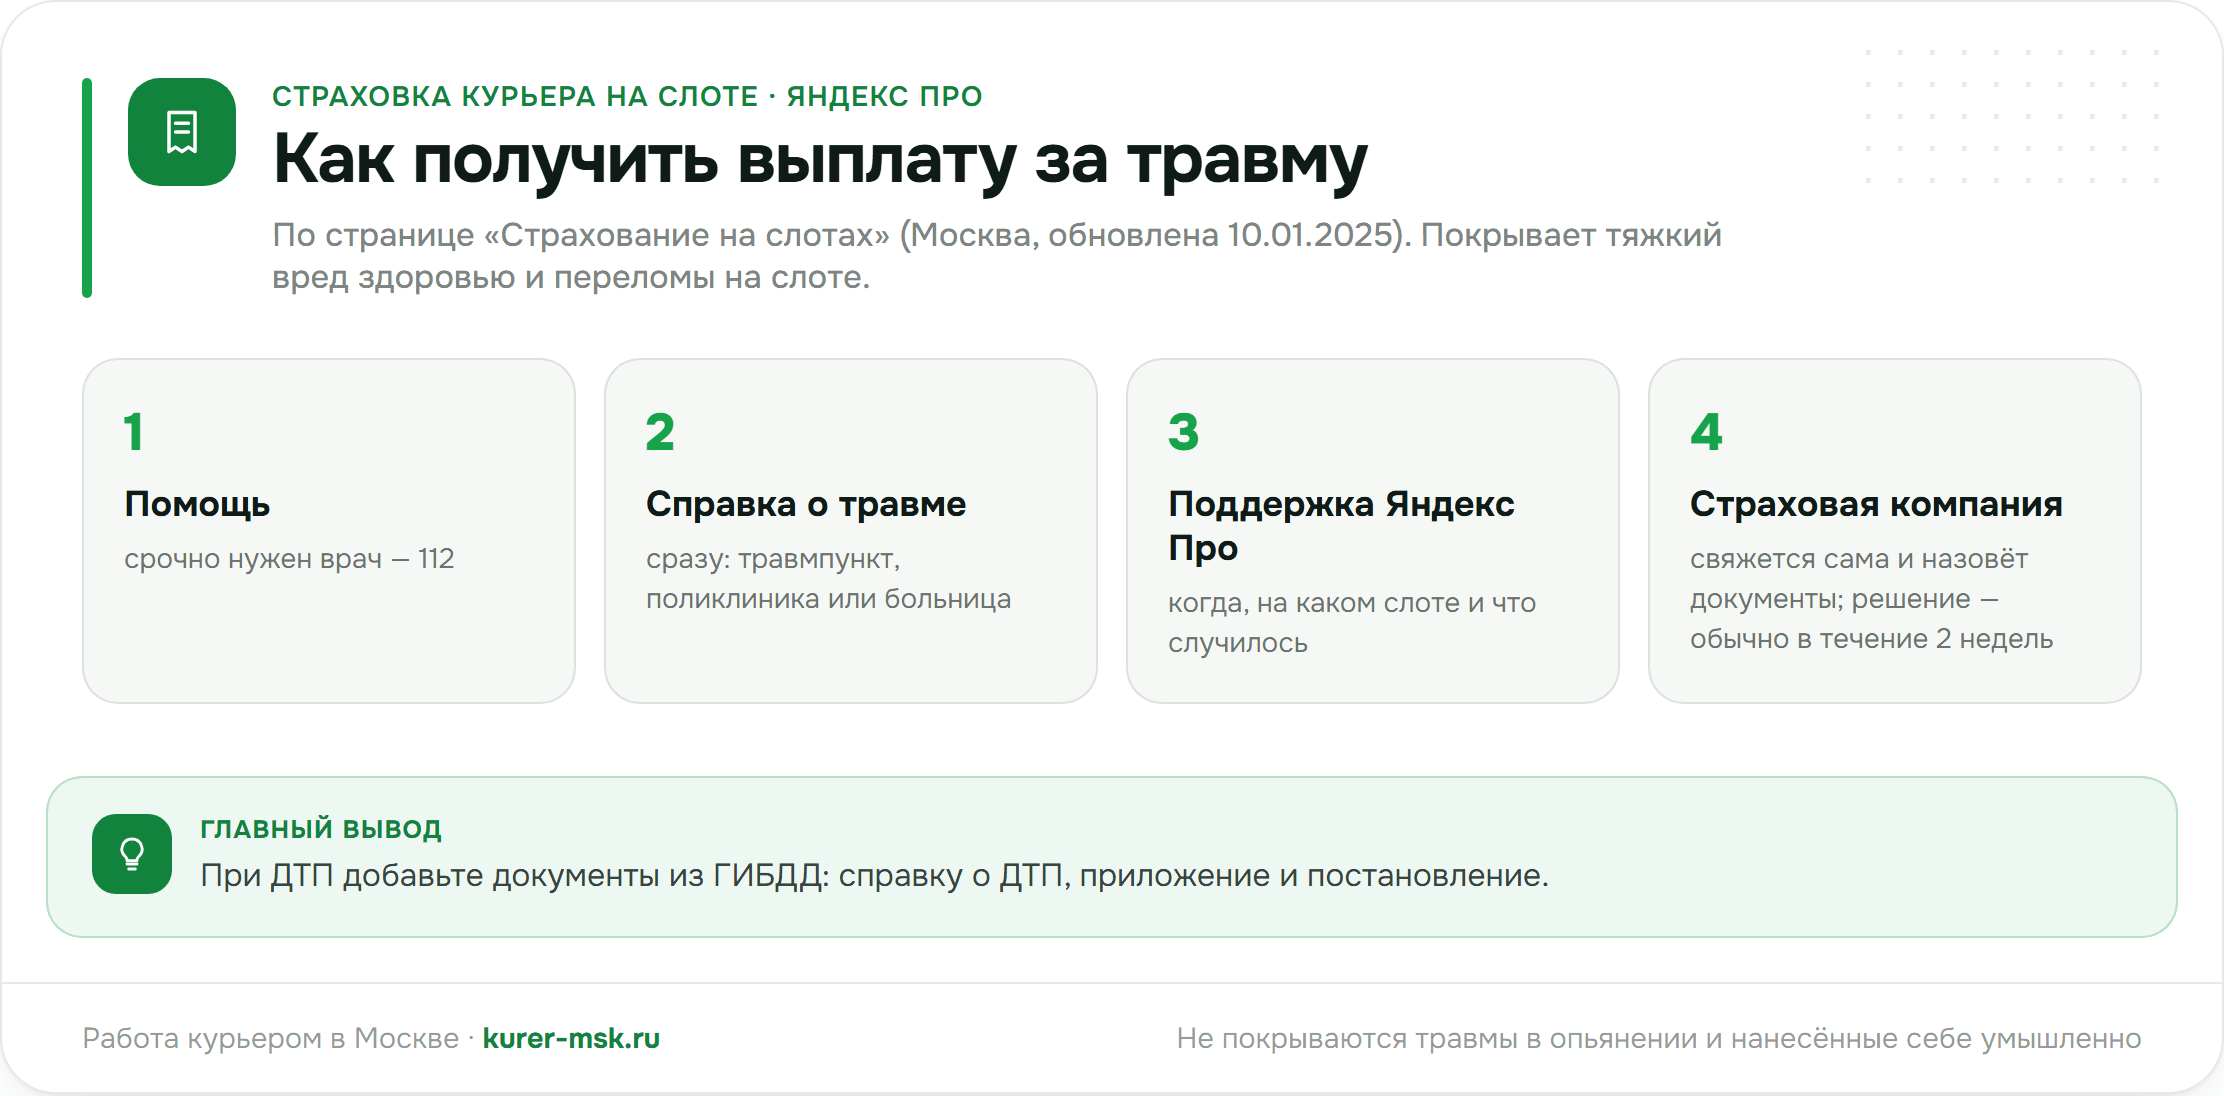Click the lightbulb icon in the key takeaway box

click(132, 854)
